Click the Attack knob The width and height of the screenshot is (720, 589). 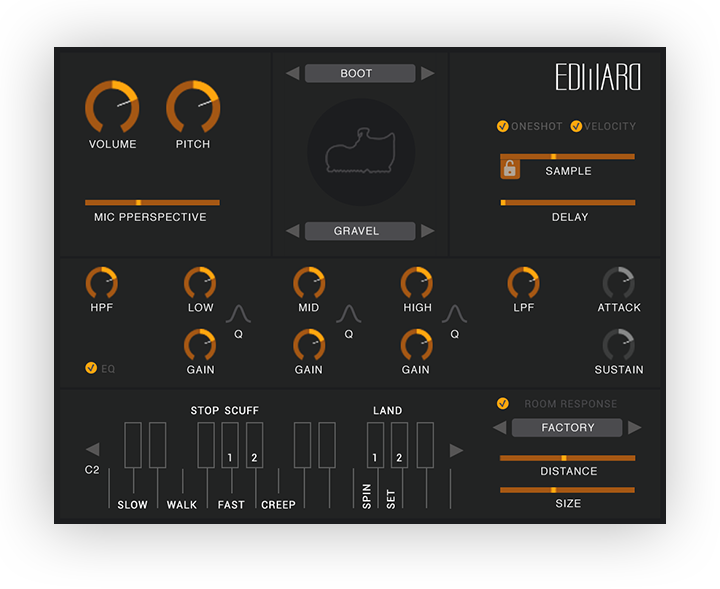point(619,283)
